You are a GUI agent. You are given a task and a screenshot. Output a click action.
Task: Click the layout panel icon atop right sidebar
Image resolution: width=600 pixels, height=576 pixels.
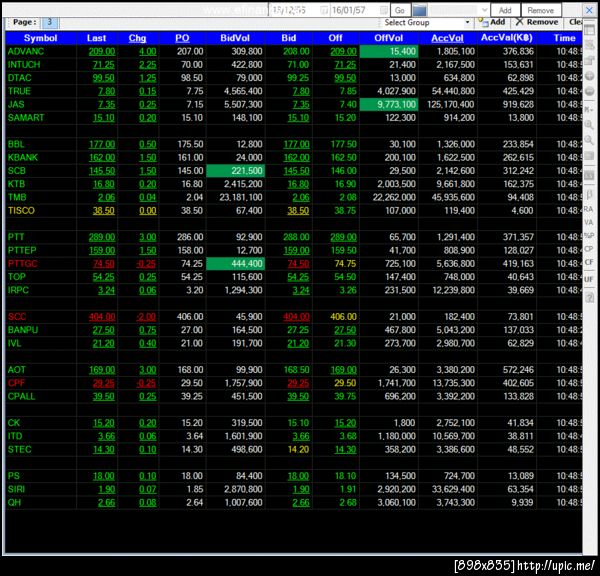589,30
